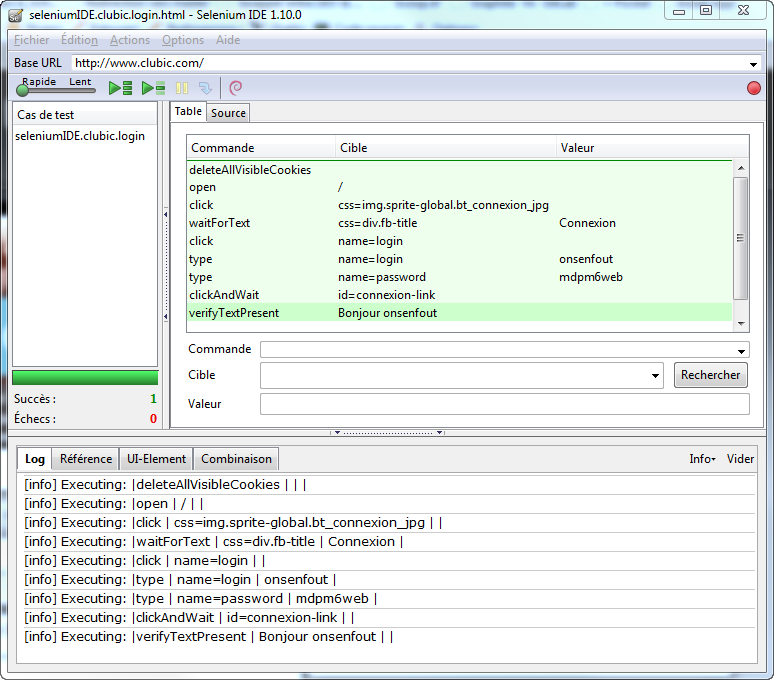Click the Rechercher button
774x680 pixels.
(710, 375)
